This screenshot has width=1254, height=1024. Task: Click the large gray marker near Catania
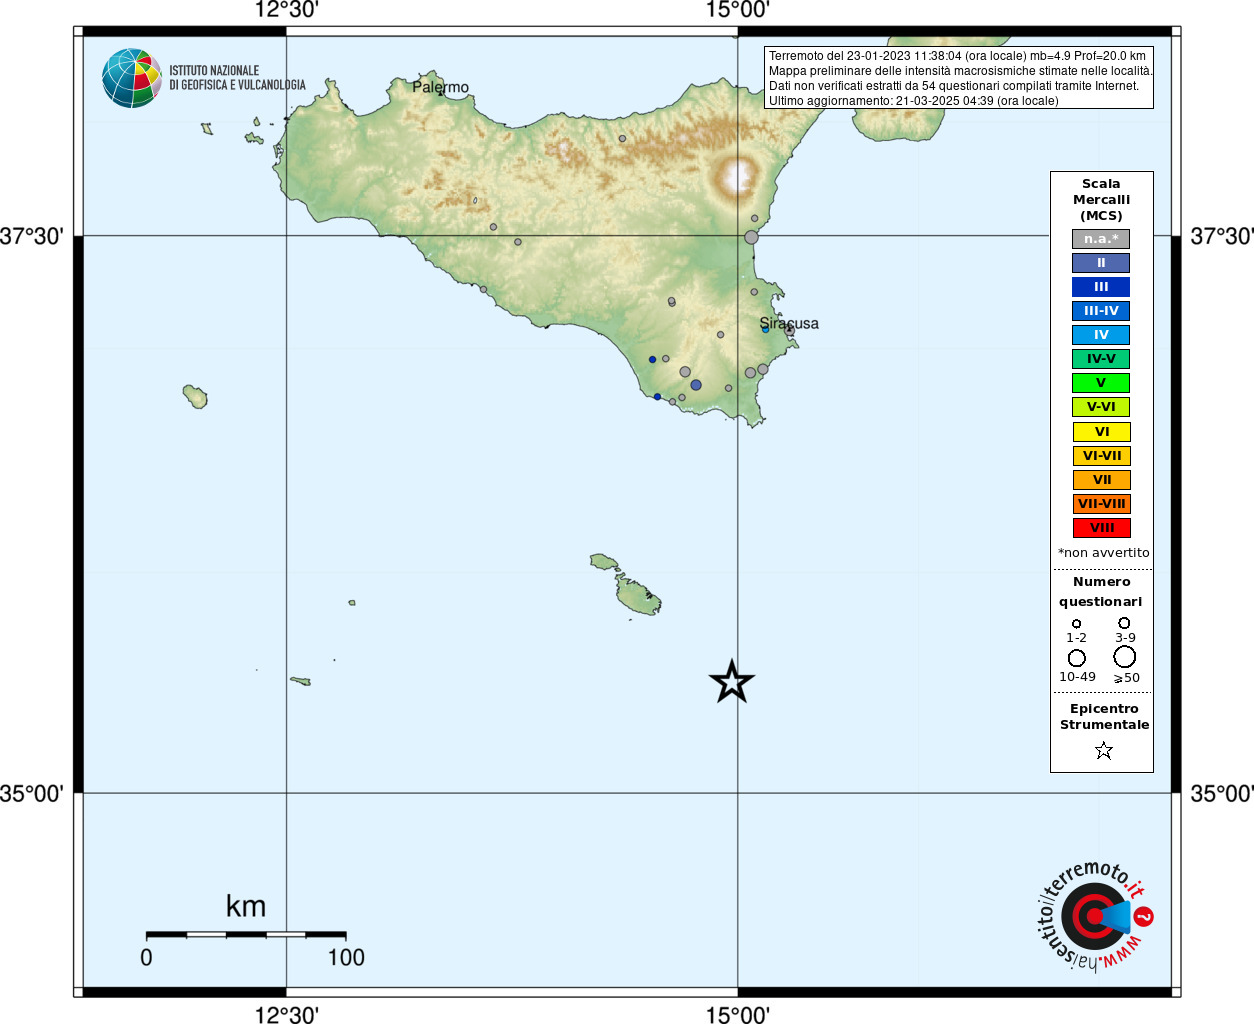(x=751, y=237)
